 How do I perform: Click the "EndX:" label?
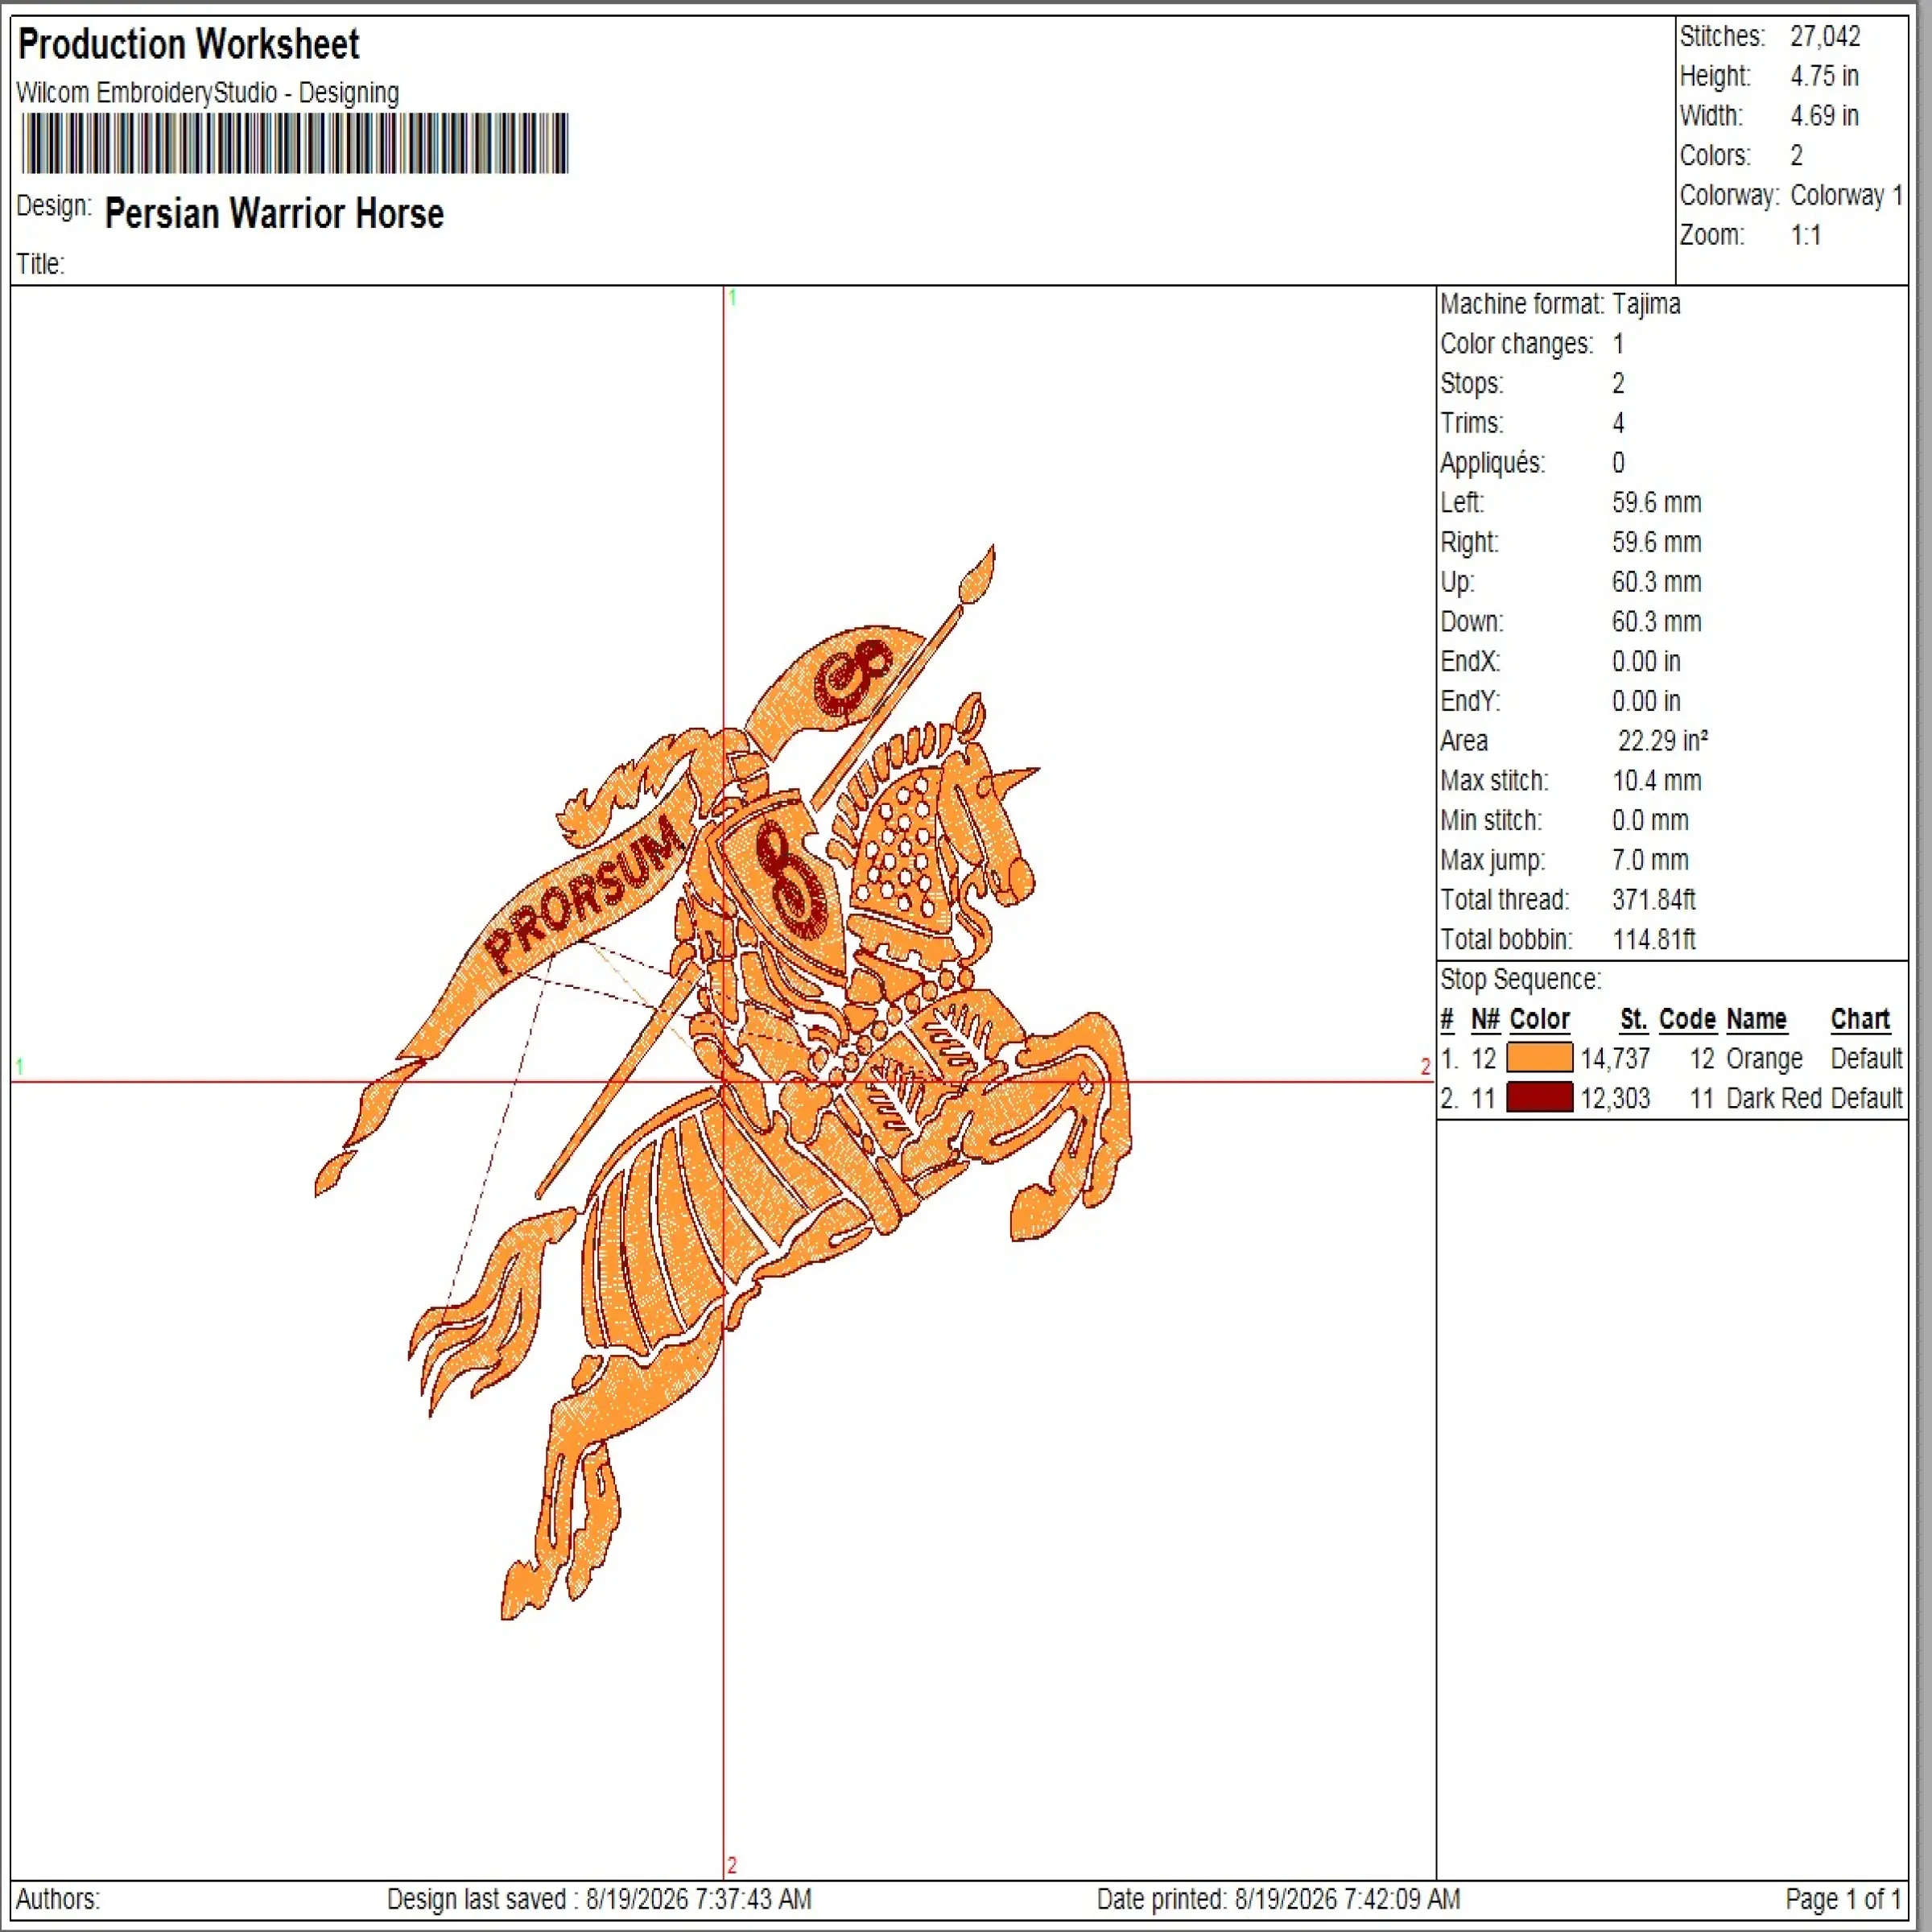point(1470,662)
